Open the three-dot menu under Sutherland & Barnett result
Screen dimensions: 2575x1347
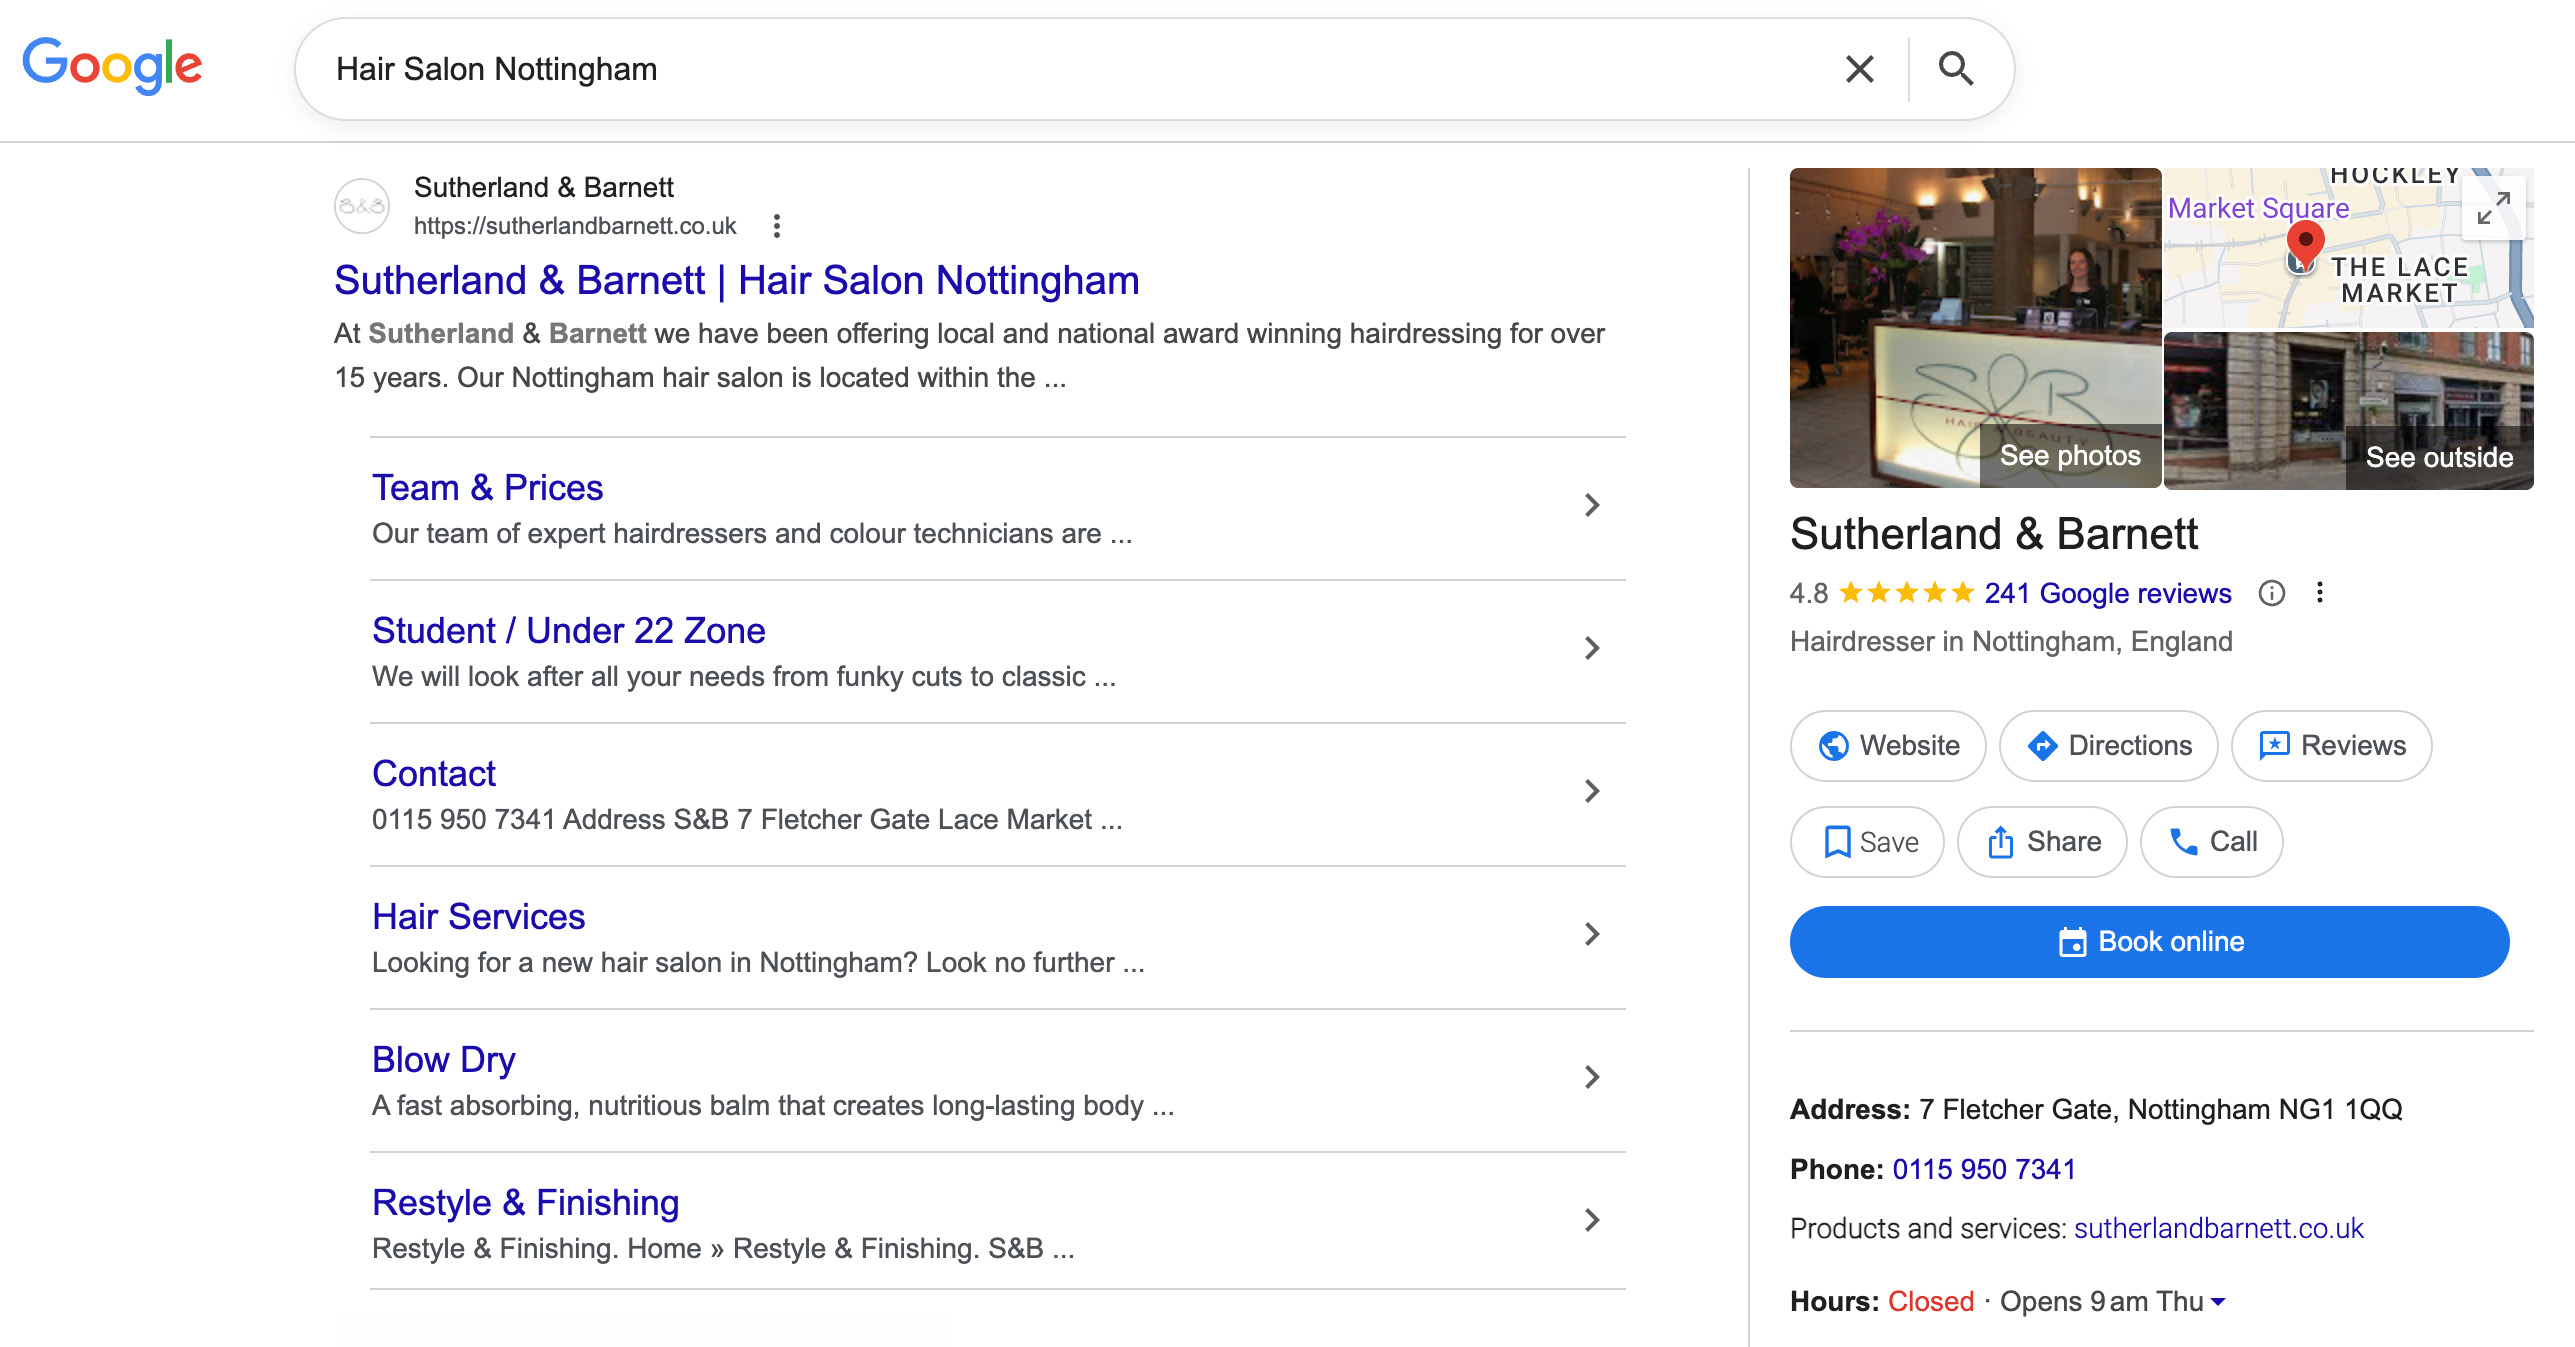tap(777, 226)
